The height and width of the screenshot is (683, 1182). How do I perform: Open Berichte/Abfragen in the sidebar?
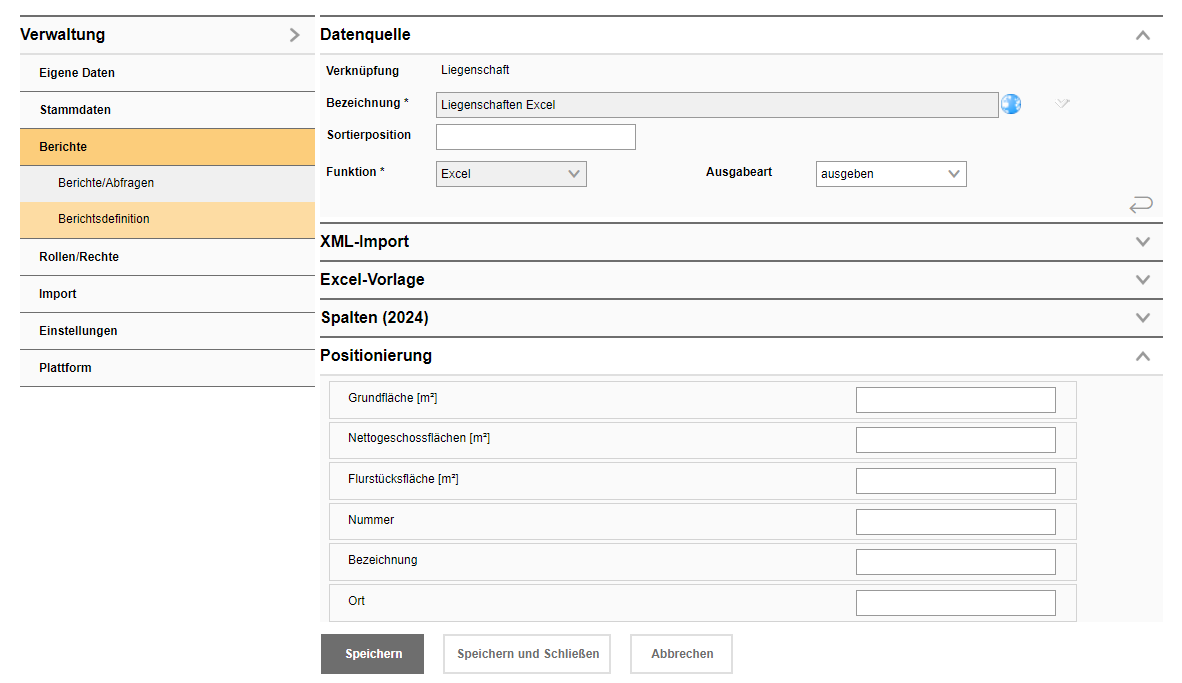point(106,183)
